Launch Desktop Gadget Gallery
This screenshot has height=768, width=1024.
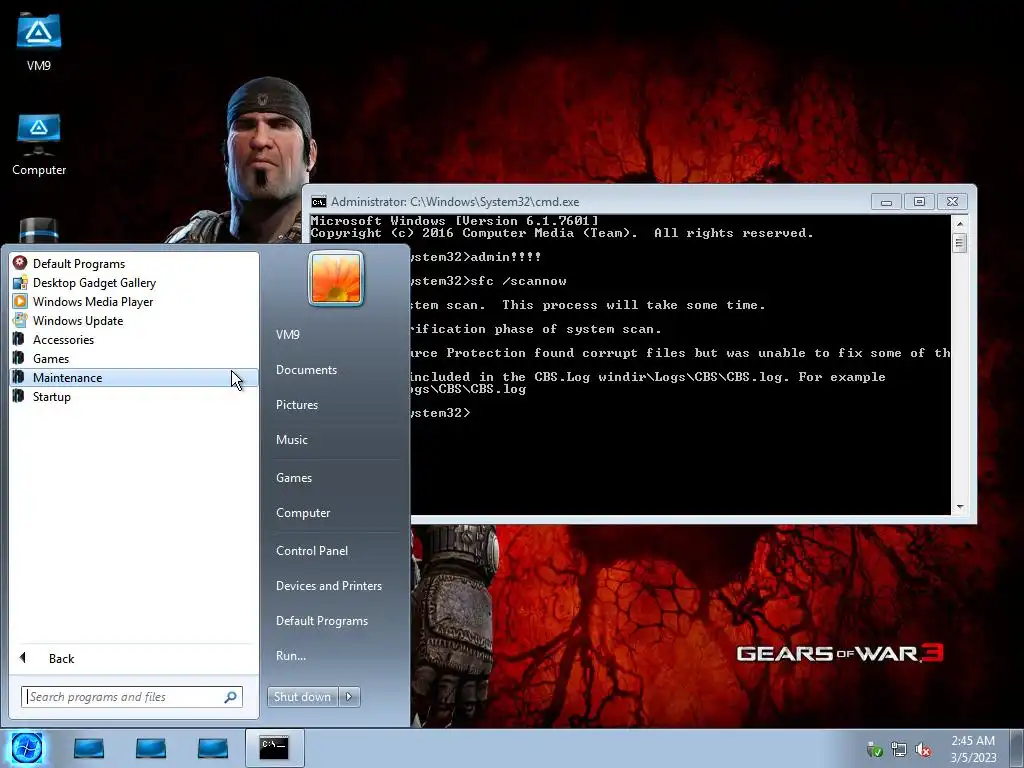coord(135,282)
